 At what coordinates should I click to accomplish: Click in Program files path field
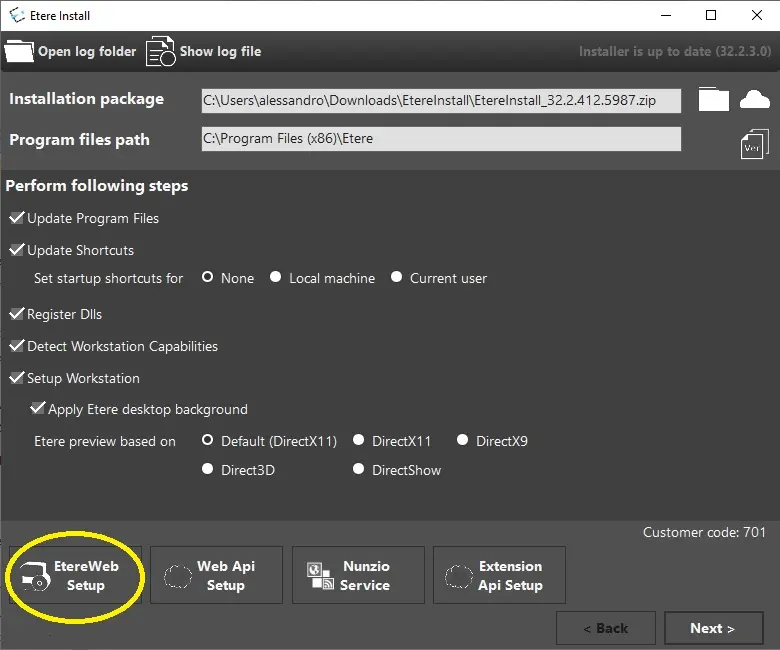(x=440, y=139)
